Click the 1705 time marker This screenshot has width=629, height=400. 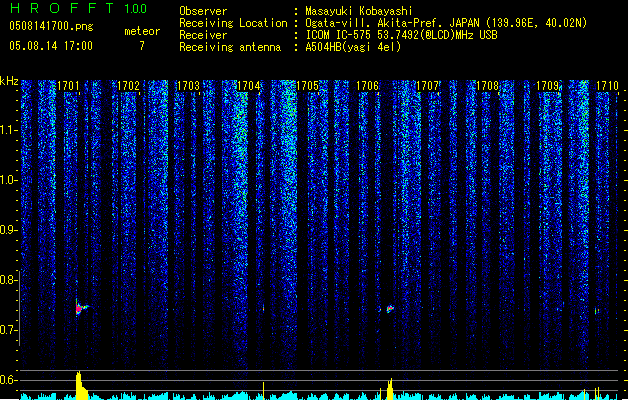pos(308,86)
